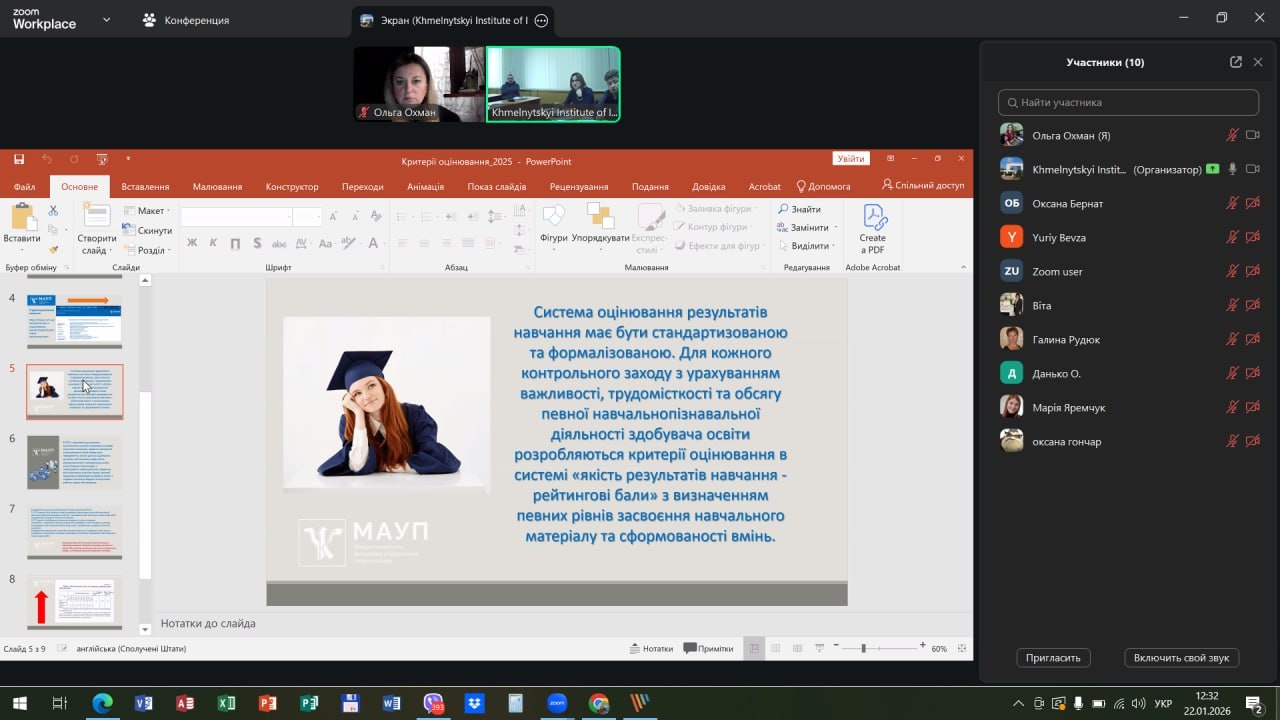The height and width of the screenshot is (720, 1280).
Task: Click the Invite (Пригласить) button
Action: [x=1053, y=657]
